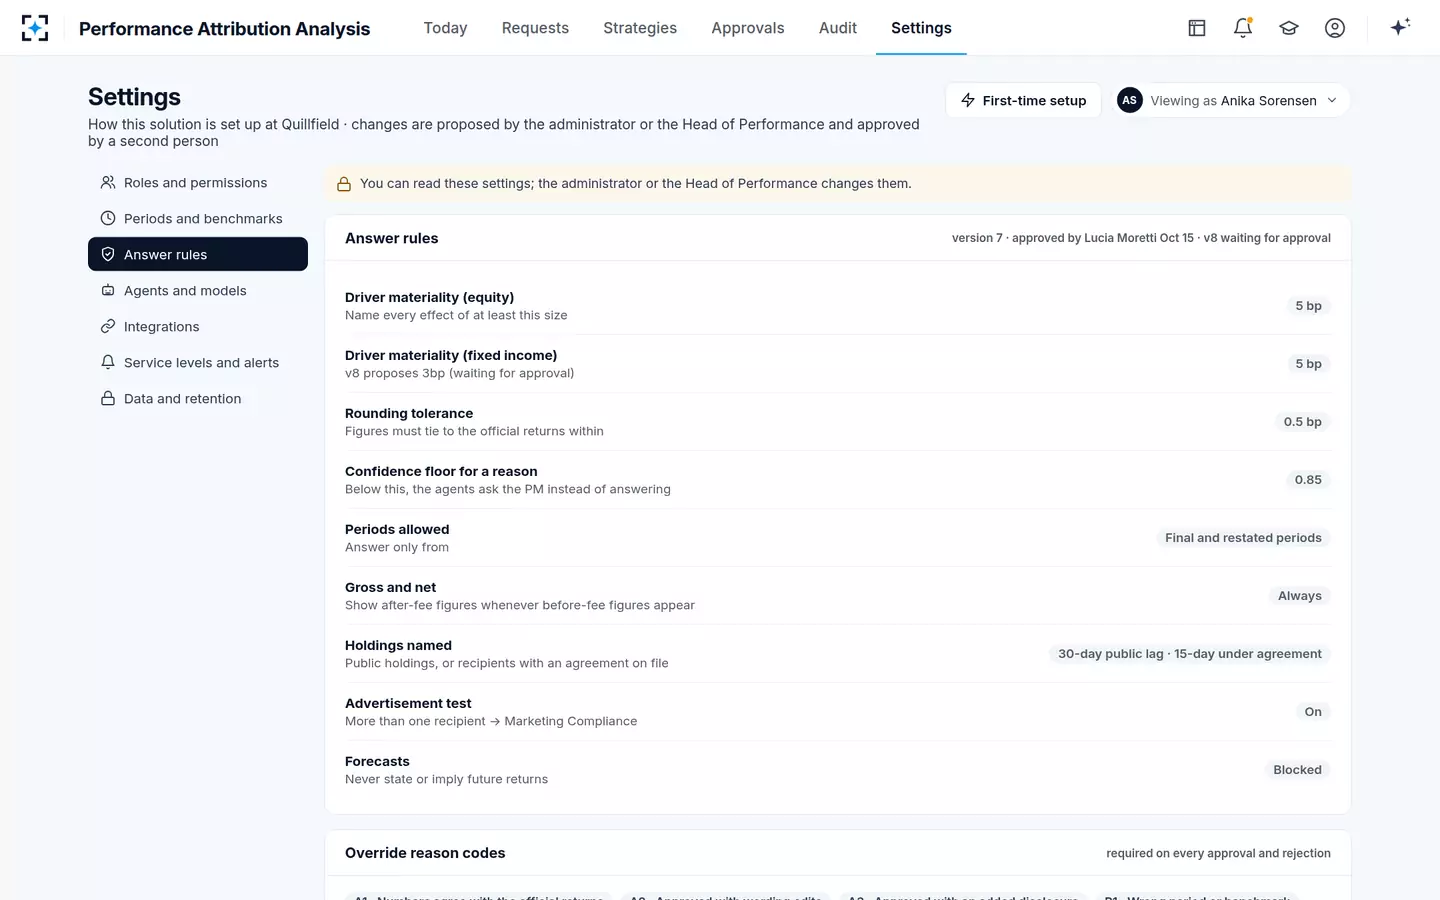
Task: Go to the Today tab
Action: pos(445,28)
